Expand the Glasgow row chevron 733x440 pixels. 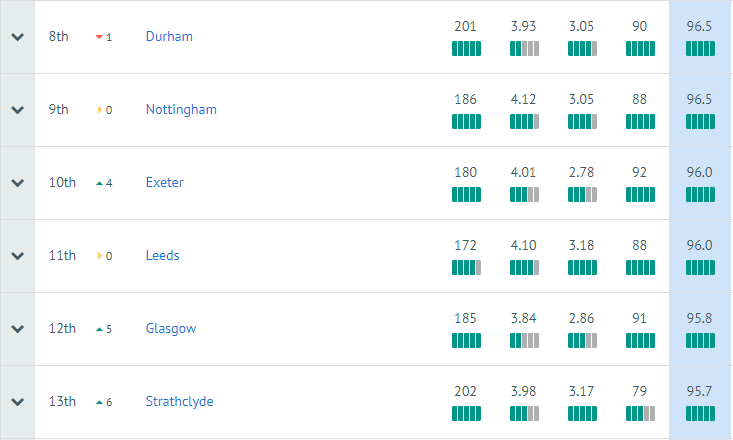click(17, 329)
